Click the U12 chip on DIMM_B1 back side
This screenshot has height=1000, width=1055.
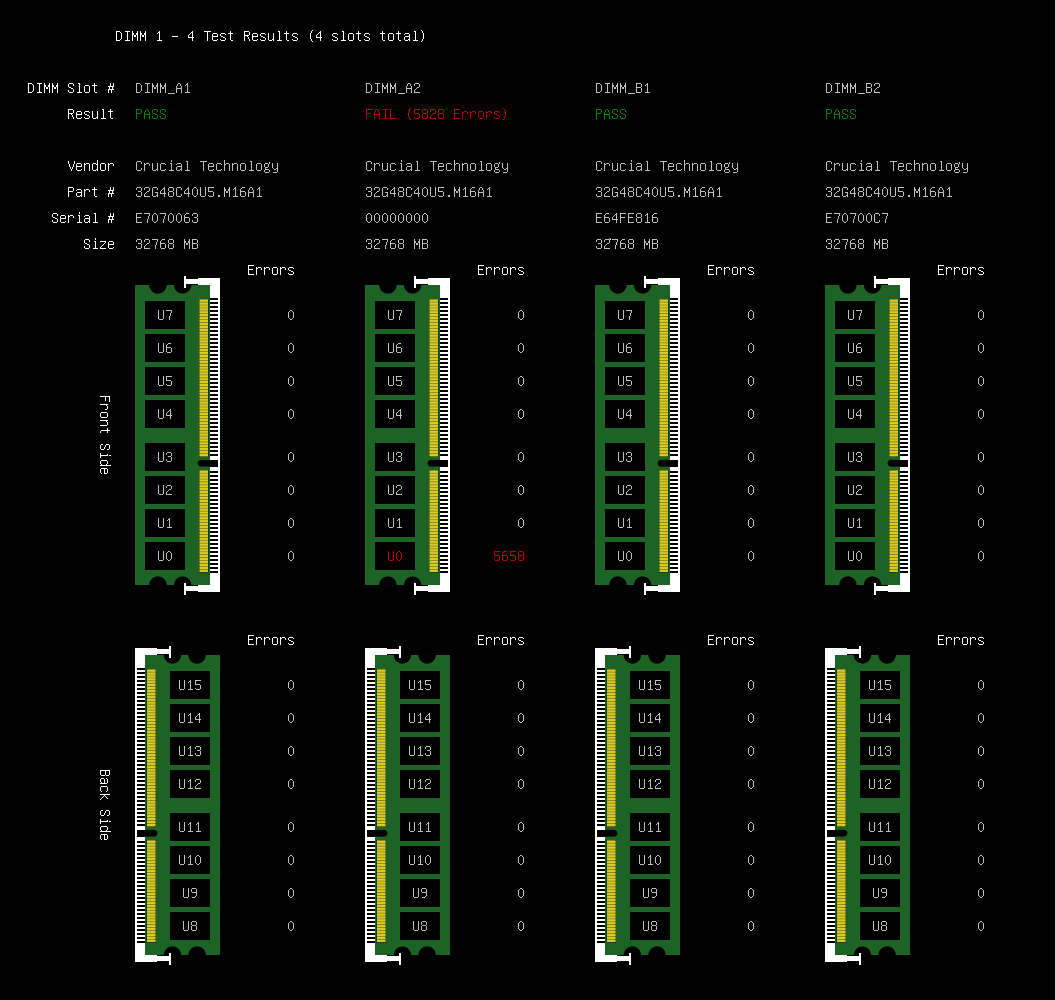[650, 784]
